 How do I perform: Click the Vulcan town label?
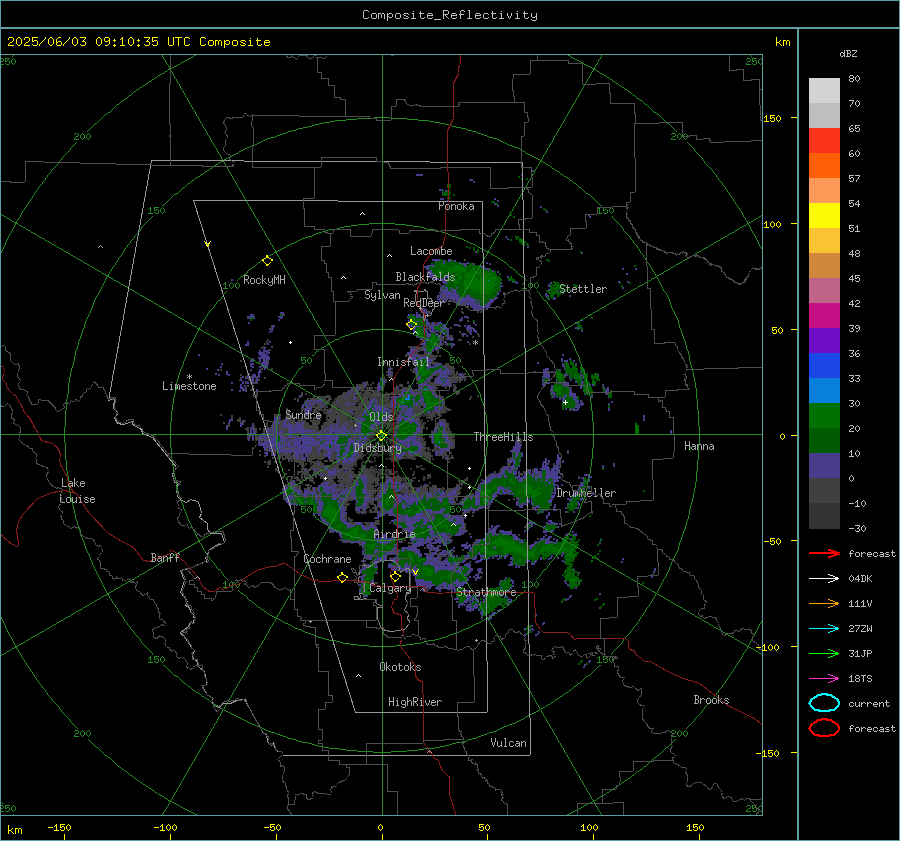coord(509,743)
